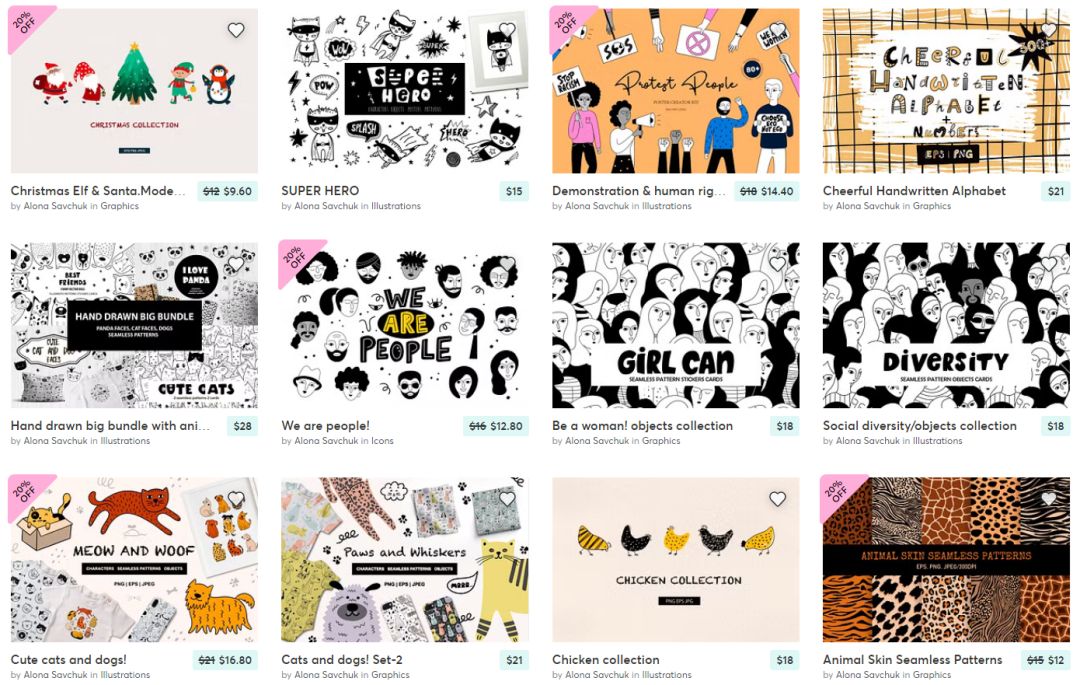Like the Animal Skin Seamless Patterns item

[x=1048, y=498]
